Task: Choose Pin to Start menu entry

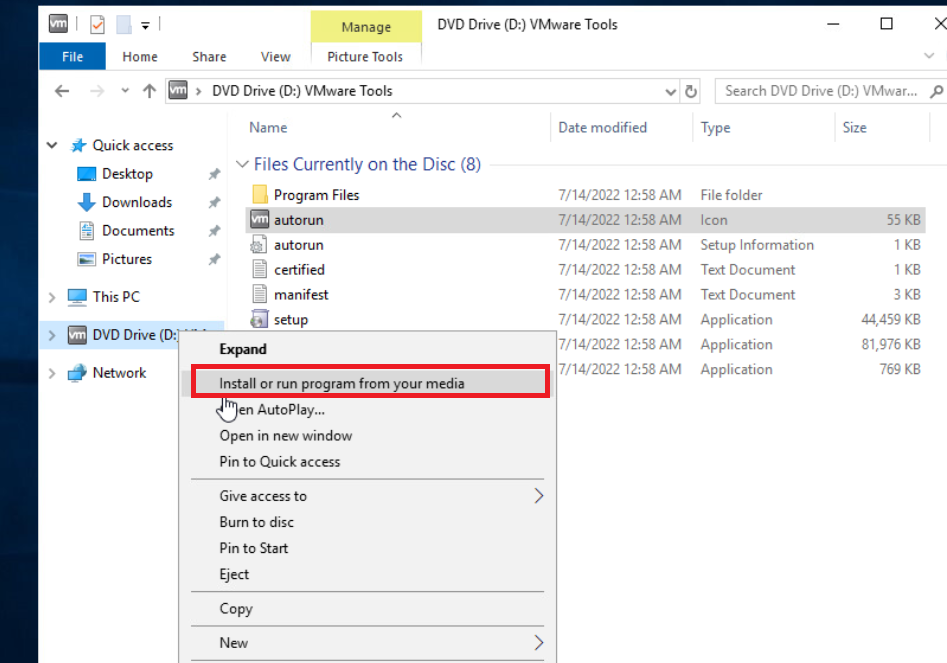Action: (254, 548)
